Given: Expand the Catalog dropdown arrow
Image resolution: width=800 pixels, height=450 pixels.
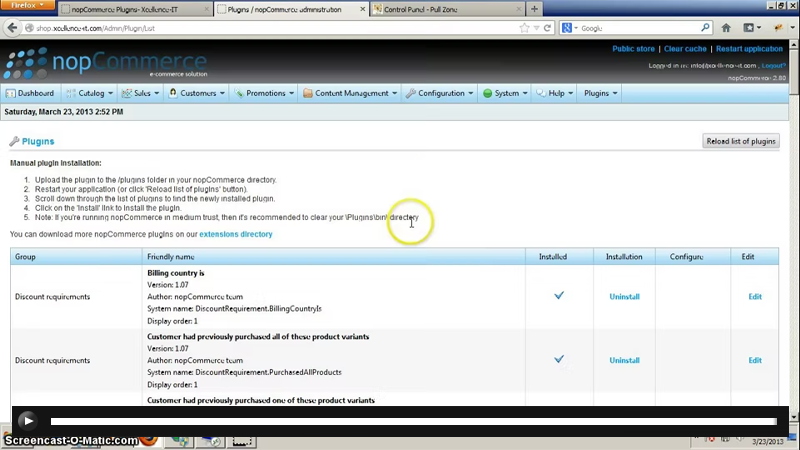Looking at the screenshot, I should pos(110,93).
